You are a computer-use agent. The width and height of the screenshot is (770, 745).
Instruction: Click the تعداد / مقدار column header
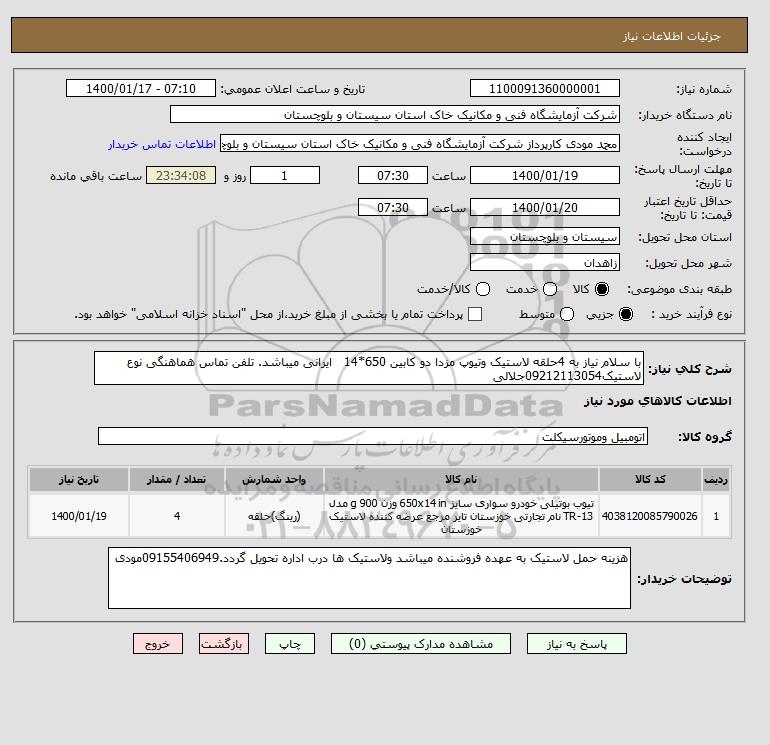coord(177,479)
